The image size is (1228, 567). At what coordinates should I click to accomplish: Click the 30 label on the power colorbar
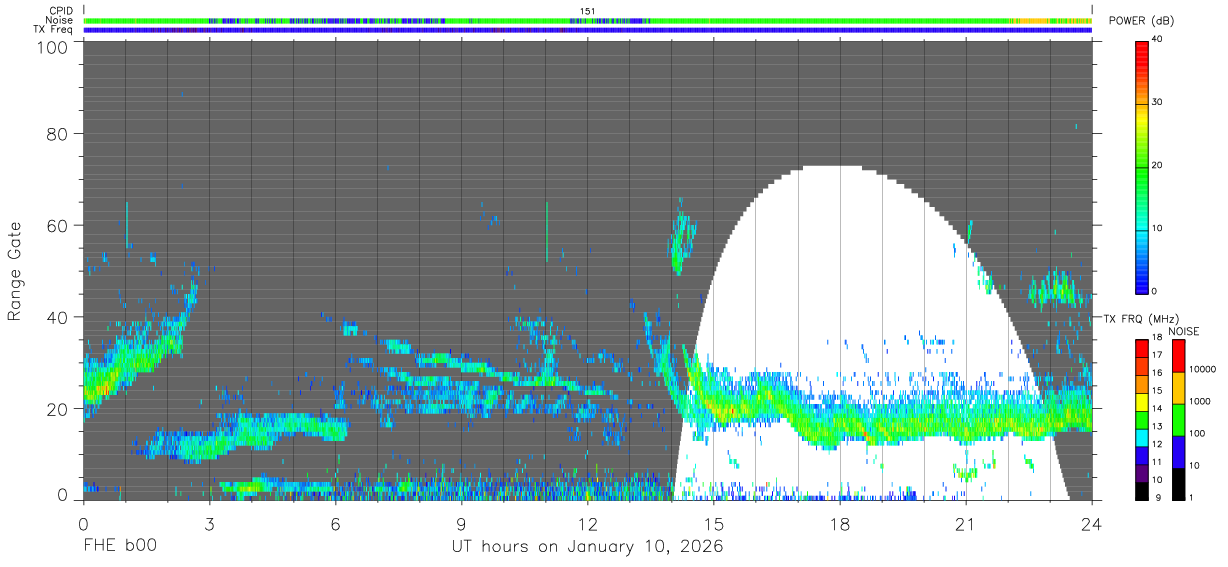1158,102
